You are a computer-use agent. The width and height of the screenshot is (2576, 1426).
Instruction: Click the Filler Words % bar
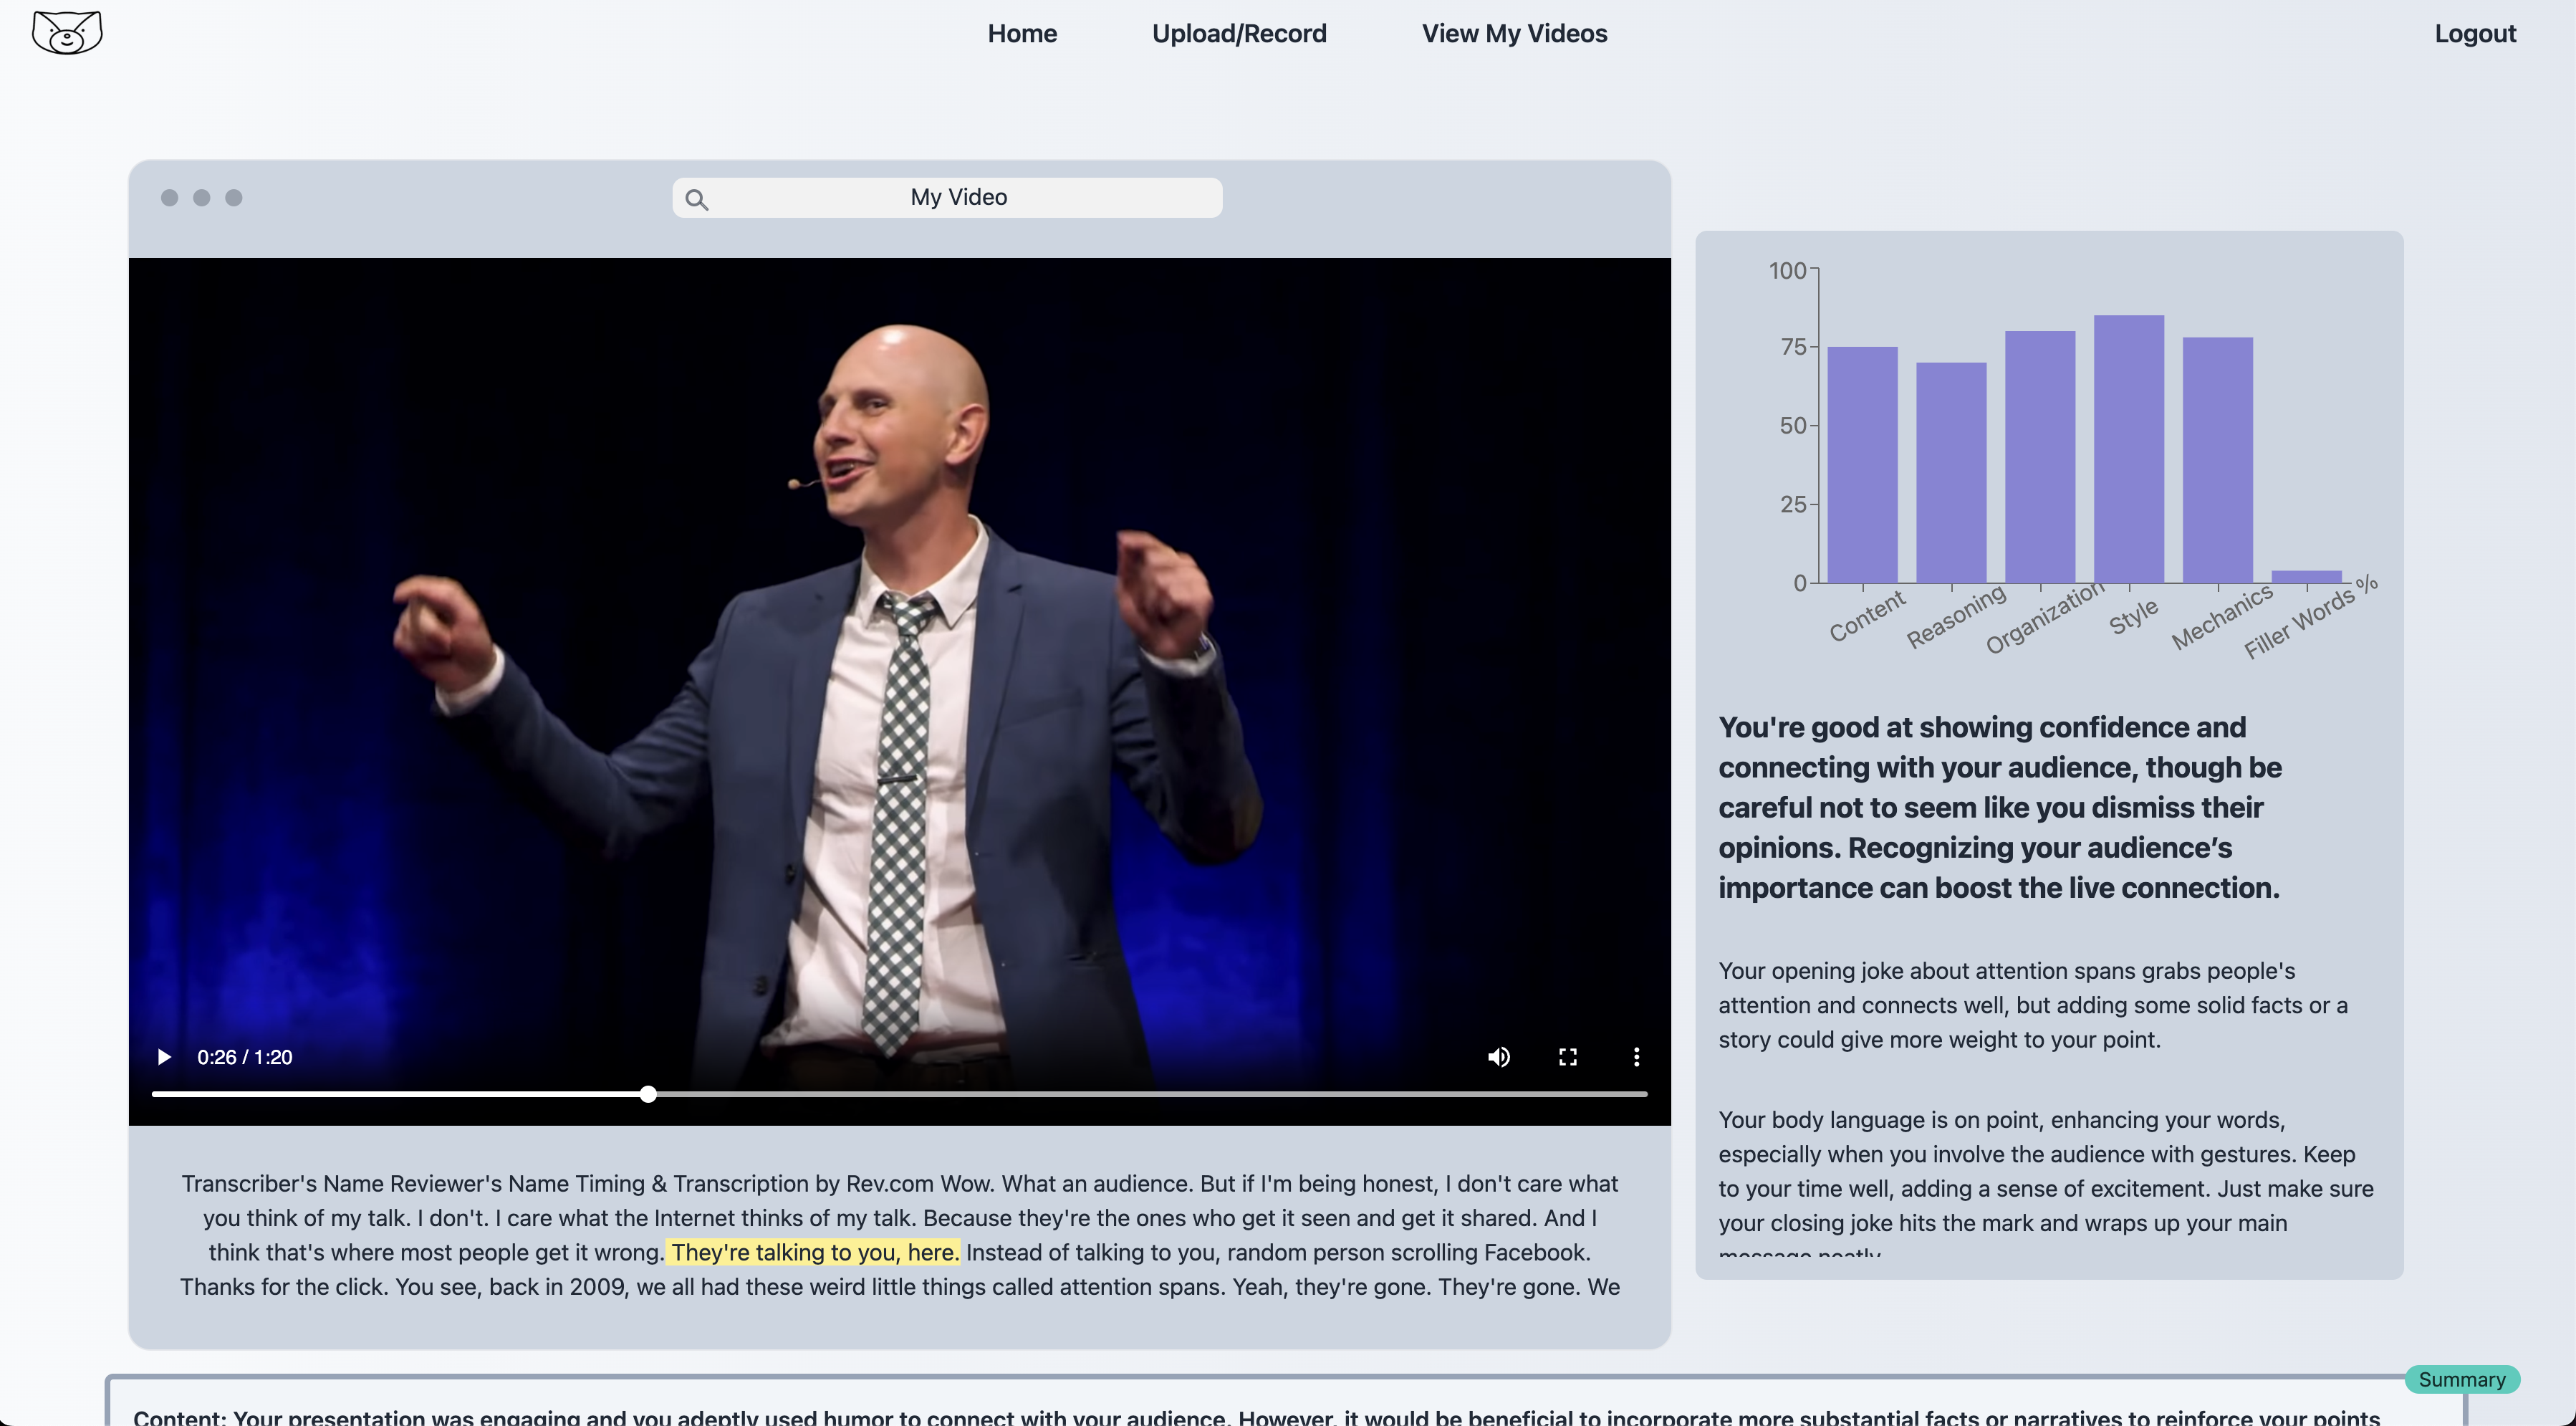coord(2306,576)
